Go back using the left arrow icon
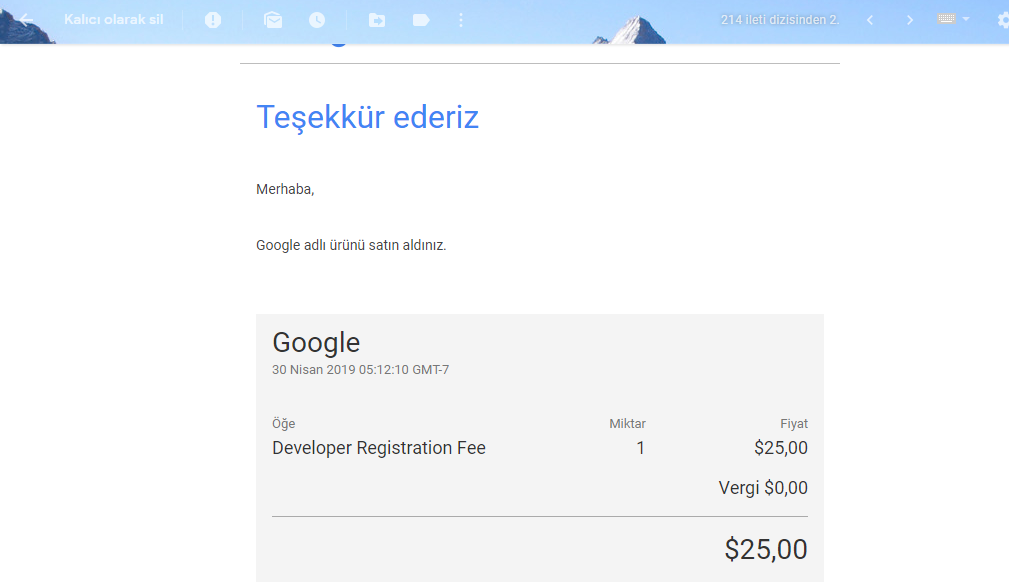This screenshot has width=1009, height=582. click(x=26, y=20)
